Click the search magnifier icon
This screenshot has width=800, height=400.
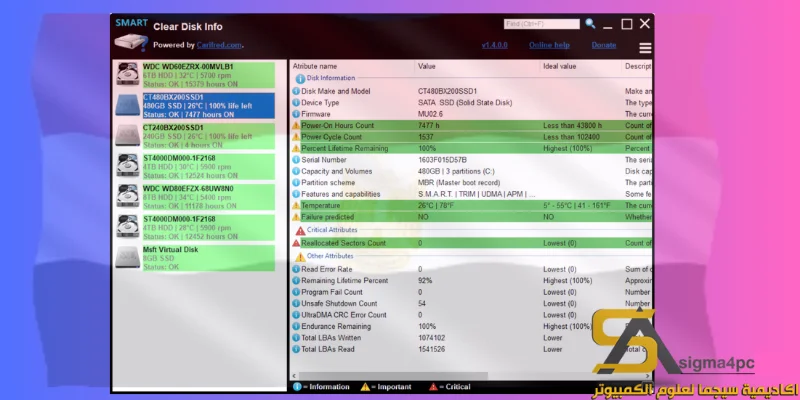point(590,23)
